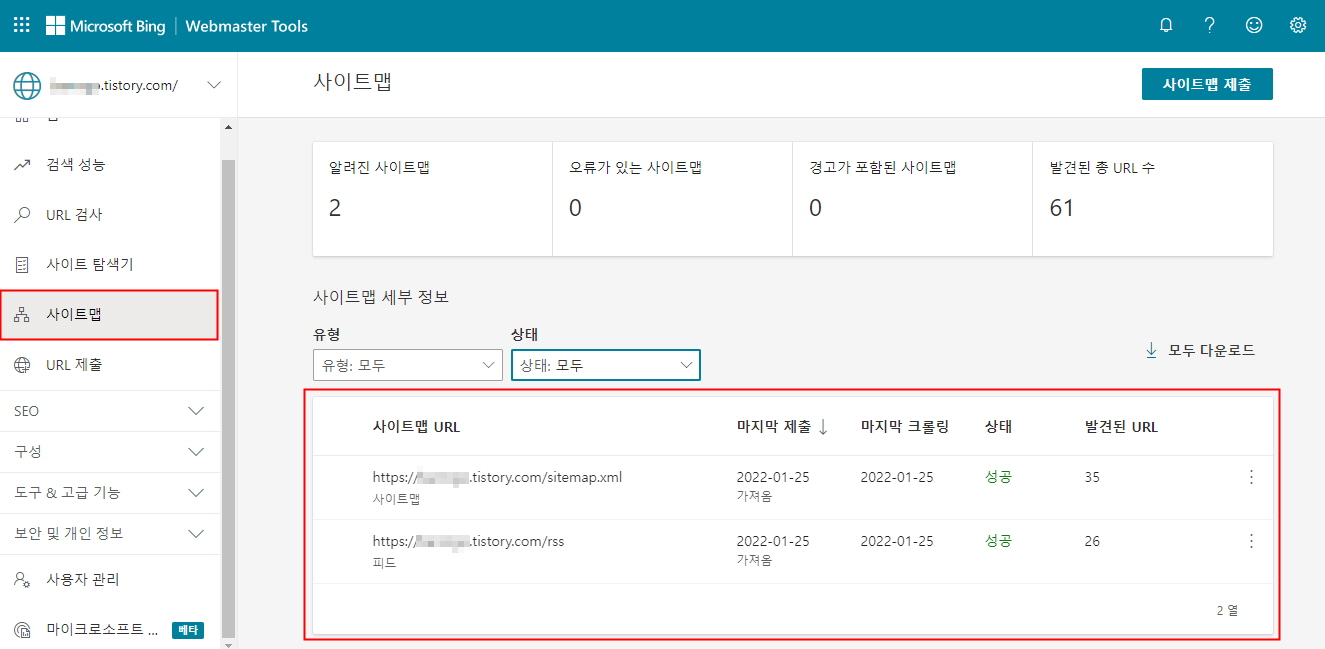Open the help question mark icon
The width and height of the screenshot is (1325, 649).
click(x=1209, y=25)
